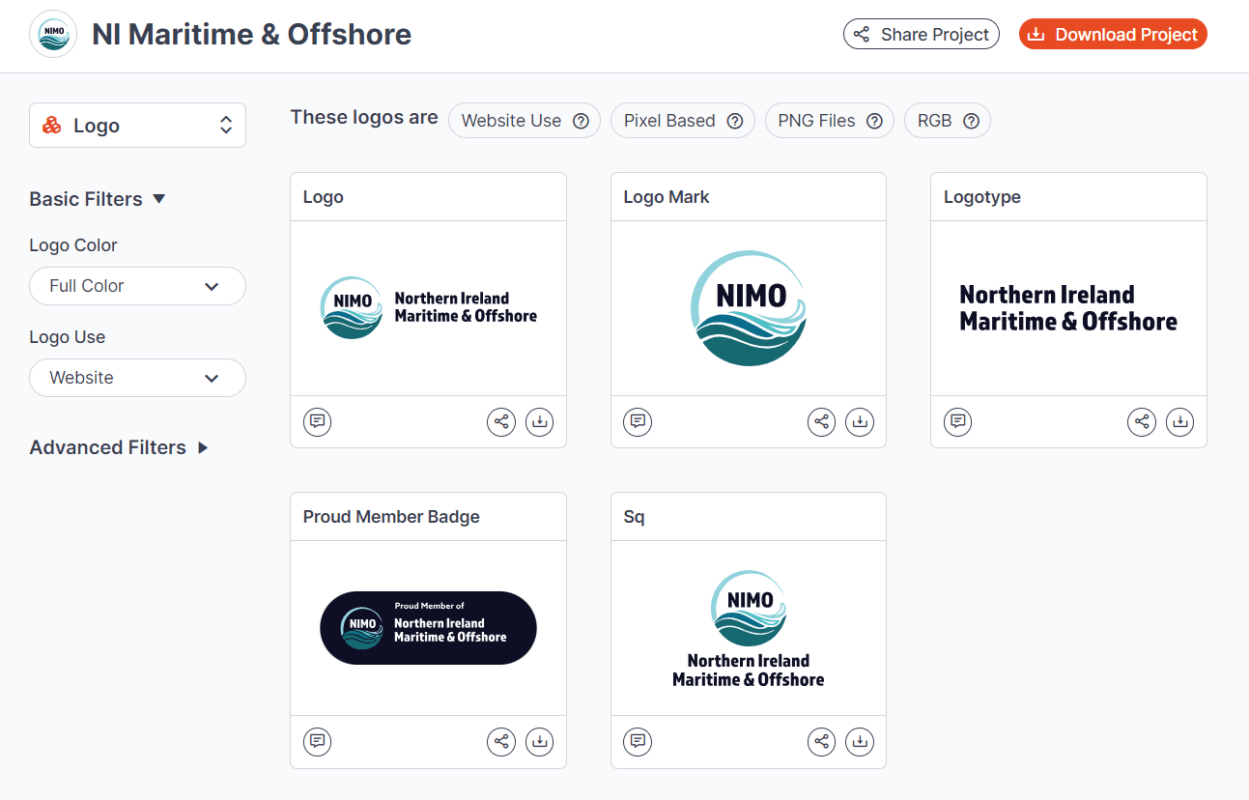Click the Logo Mark card title
This screenshot has height=800, width=1249.
coord(666,197)
